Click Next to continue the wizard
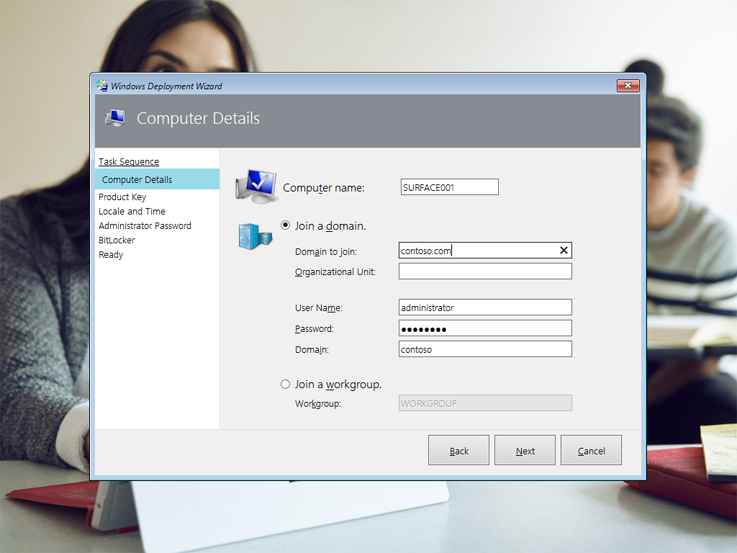 coord(525,451)
